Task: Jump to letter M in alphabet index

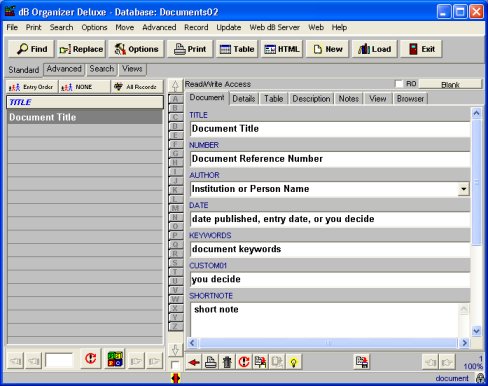Action: pyautogui.click(x=175, y=208)
